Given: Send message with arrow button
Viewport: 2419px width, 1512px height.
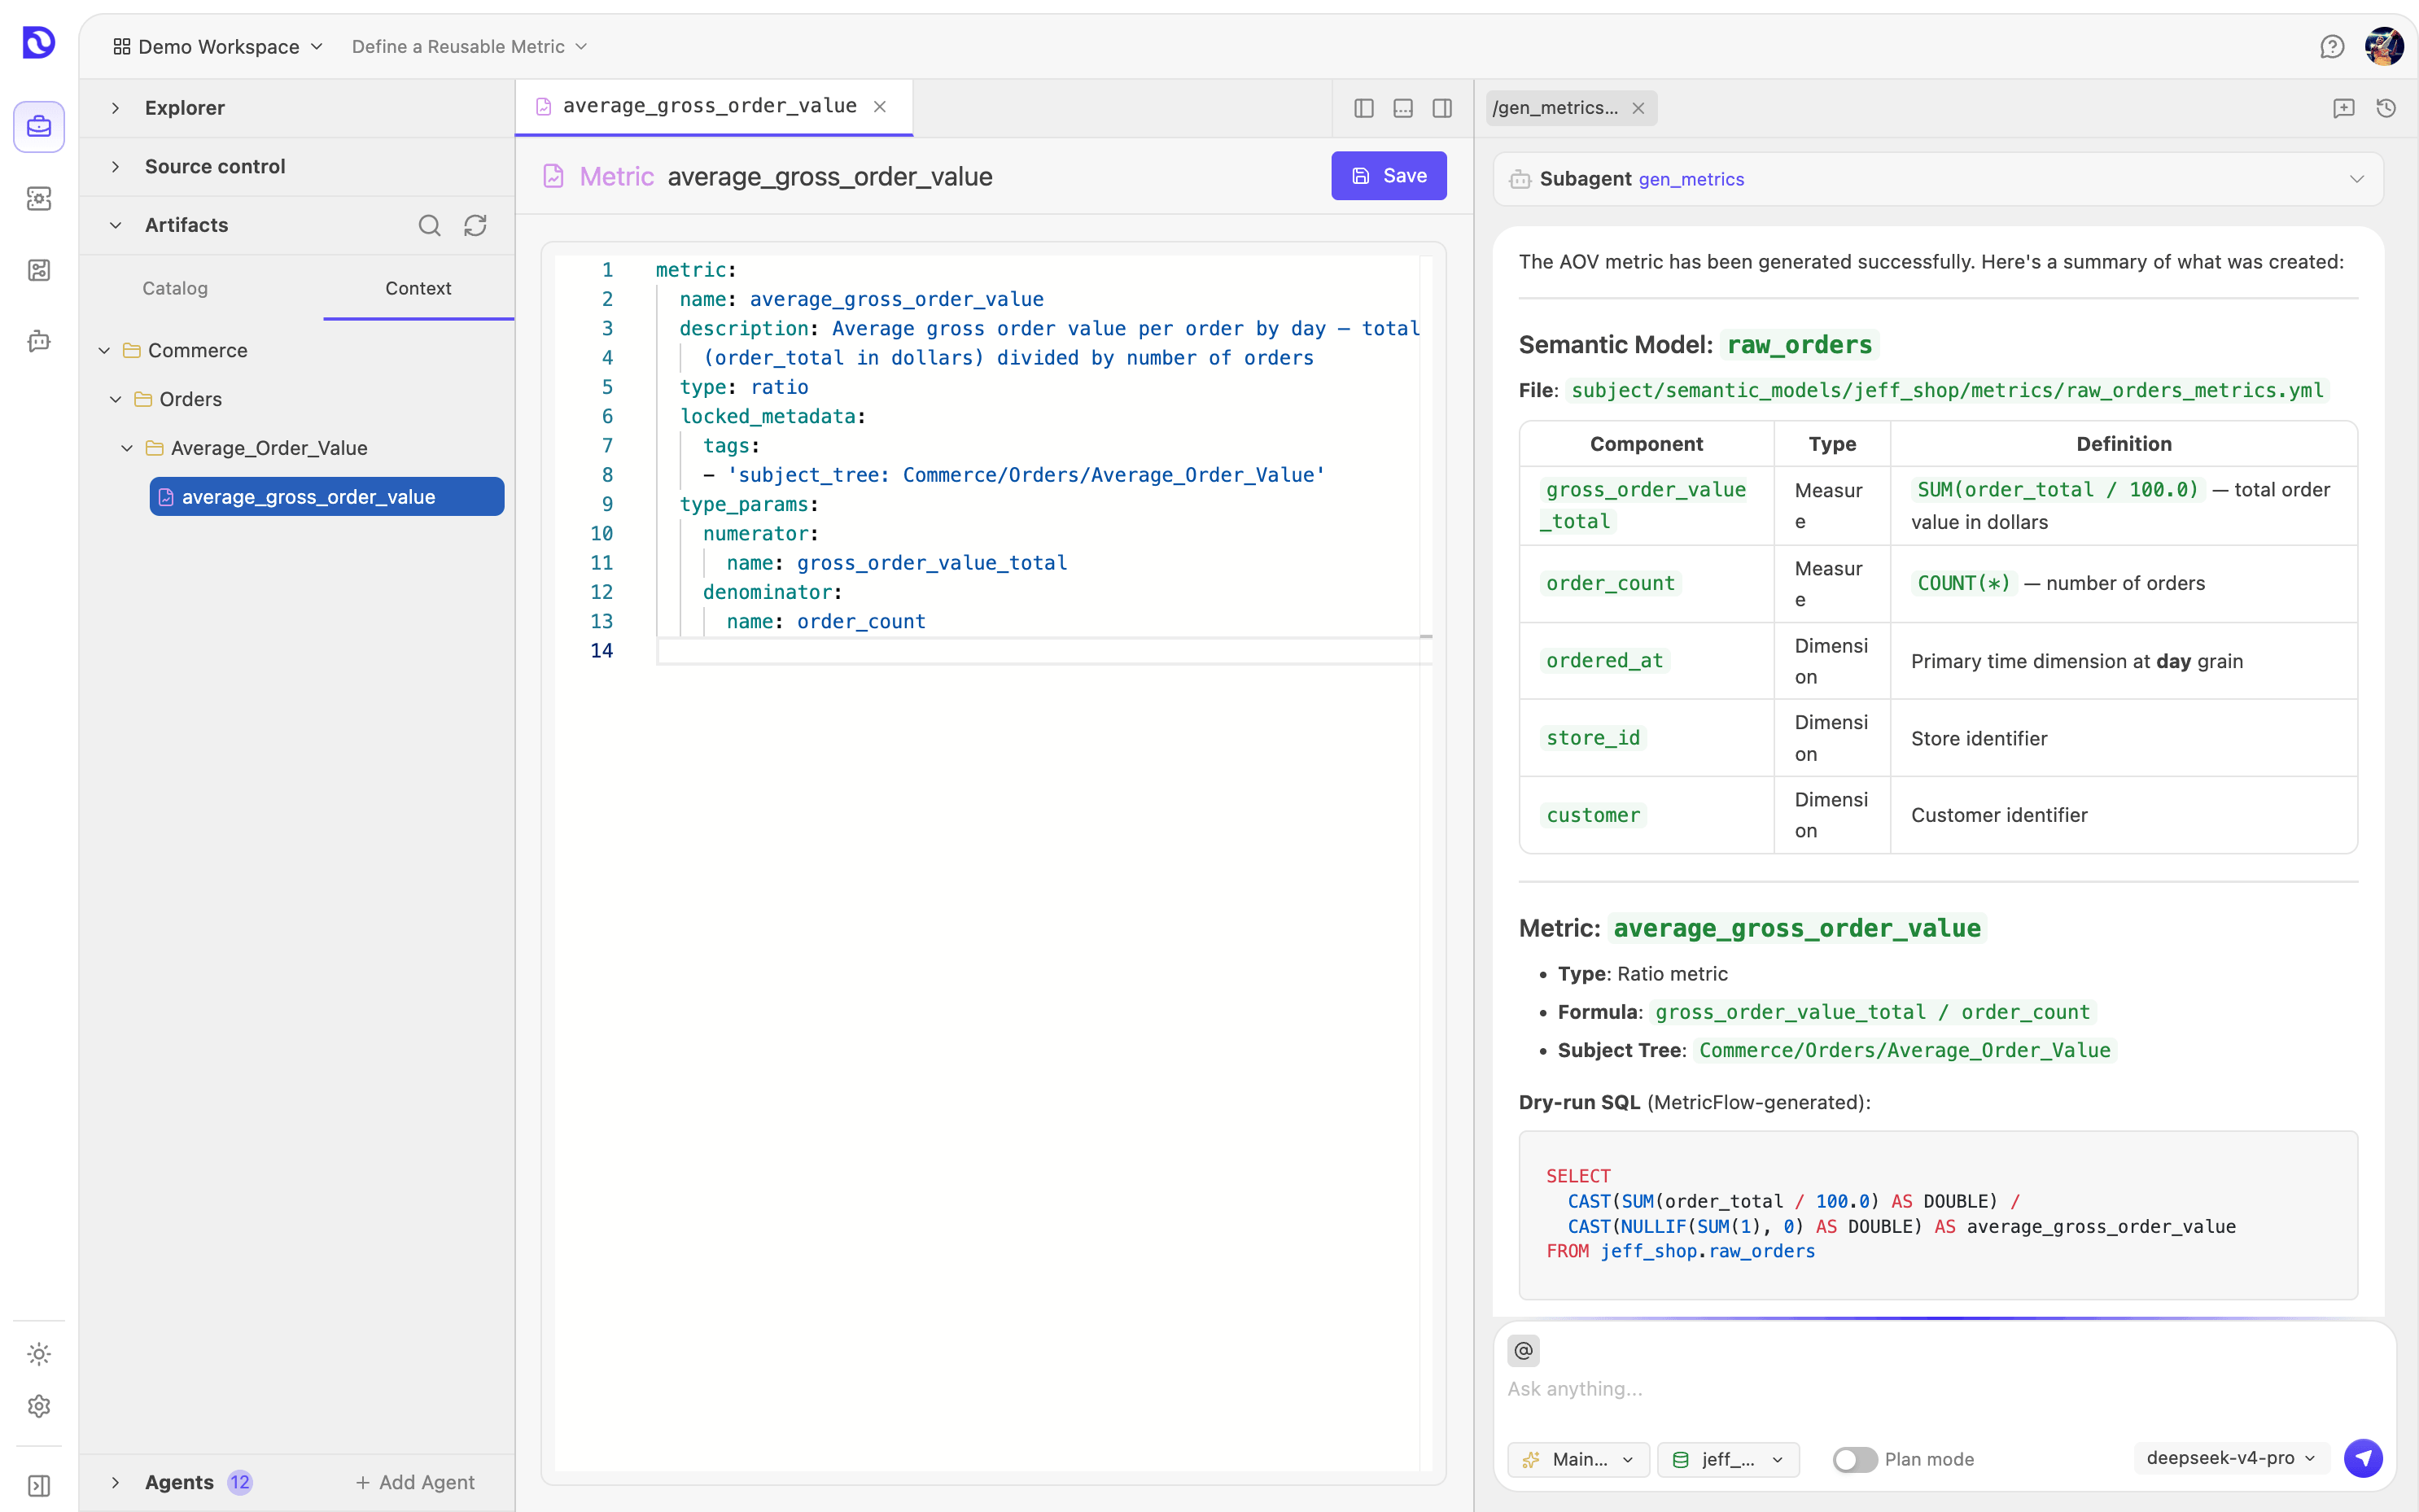Looking at the screenshot, I should [x=2364, y=1458].
